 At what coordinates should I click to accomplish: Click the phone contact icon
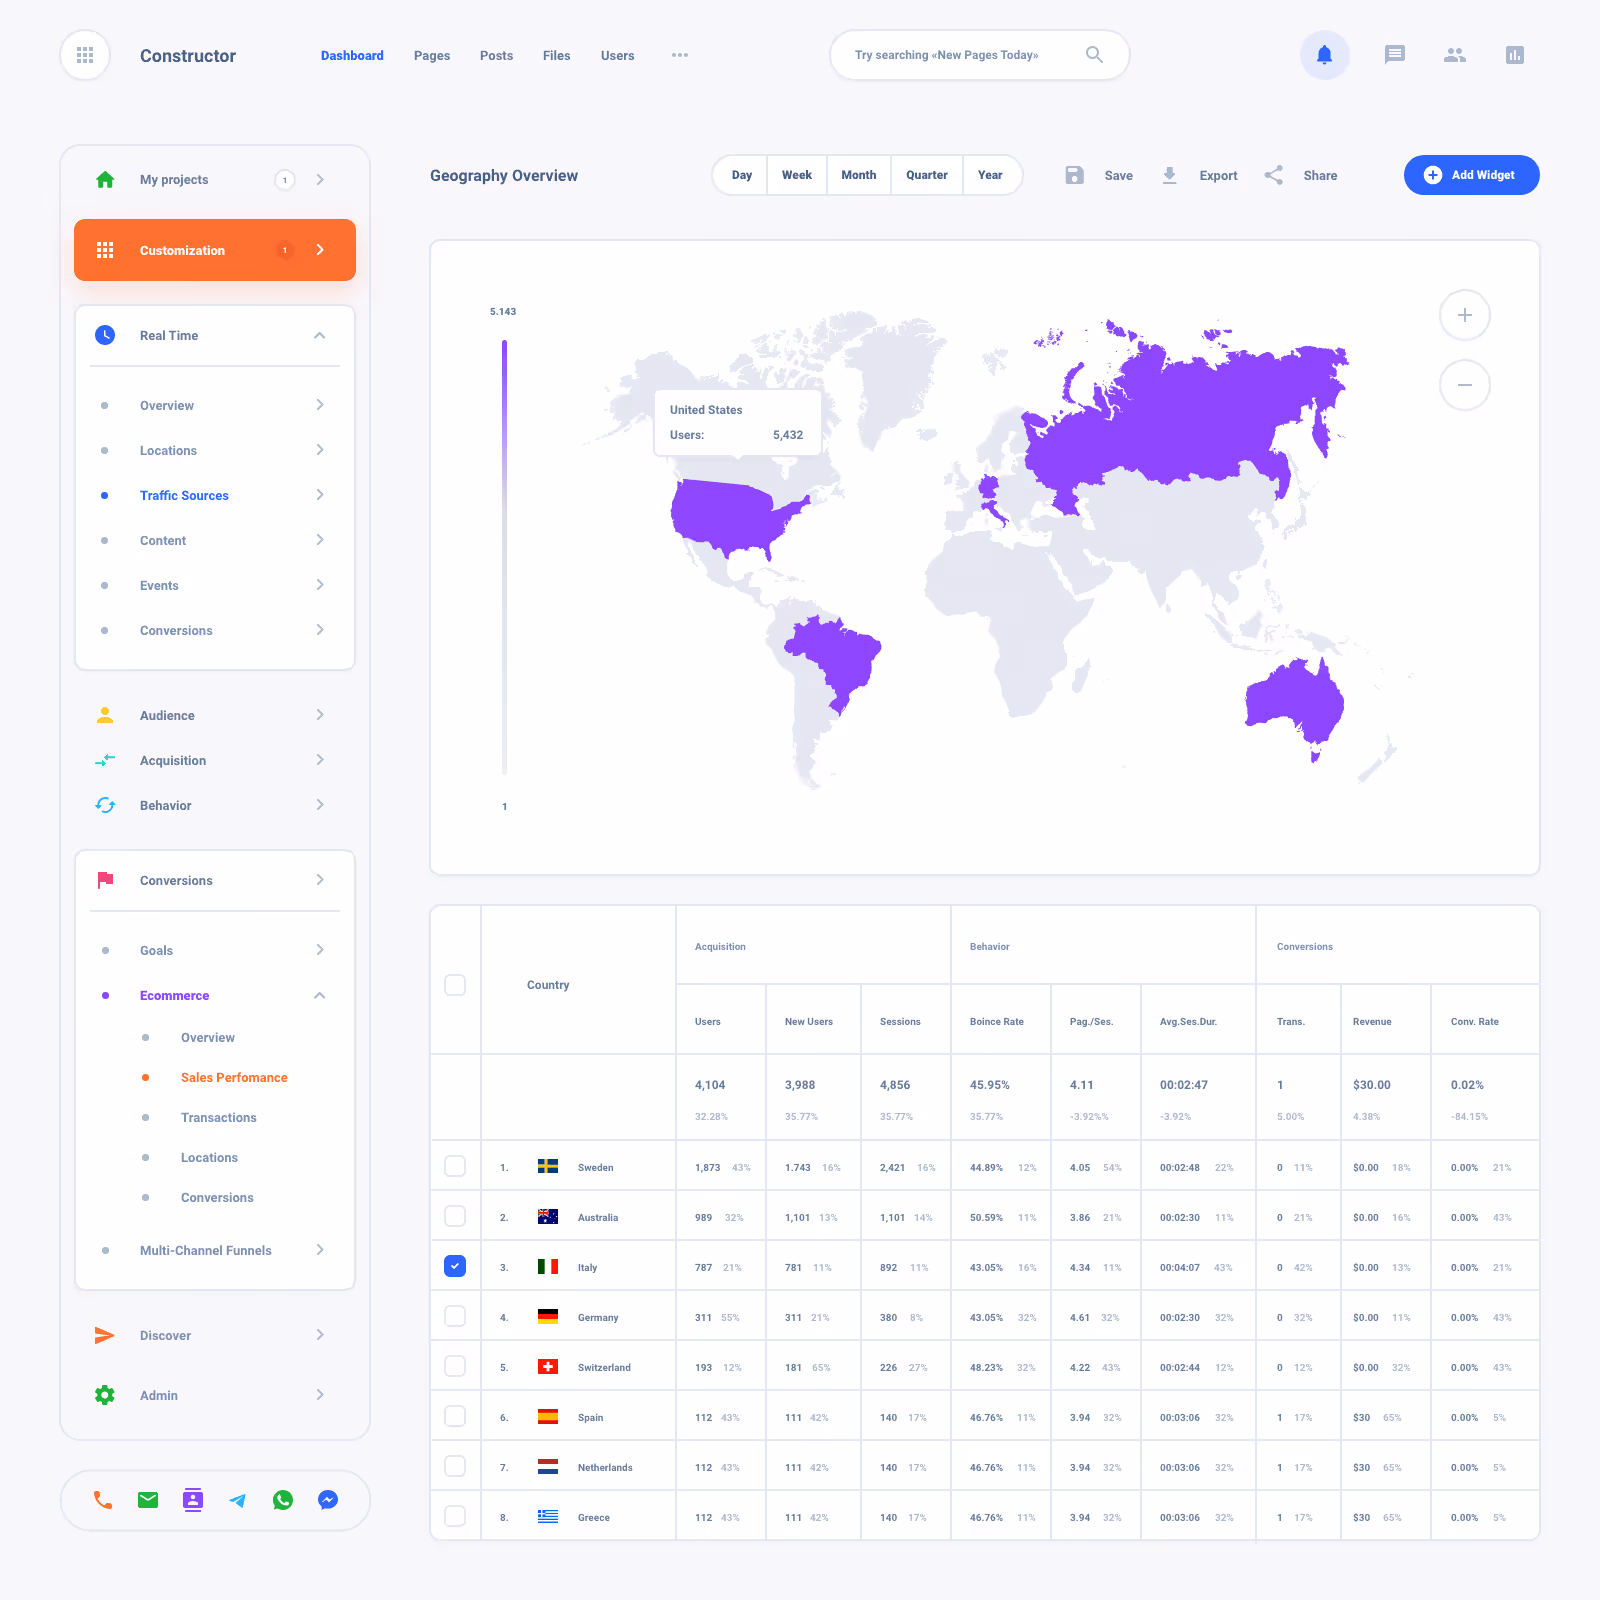pos(103,1499)
